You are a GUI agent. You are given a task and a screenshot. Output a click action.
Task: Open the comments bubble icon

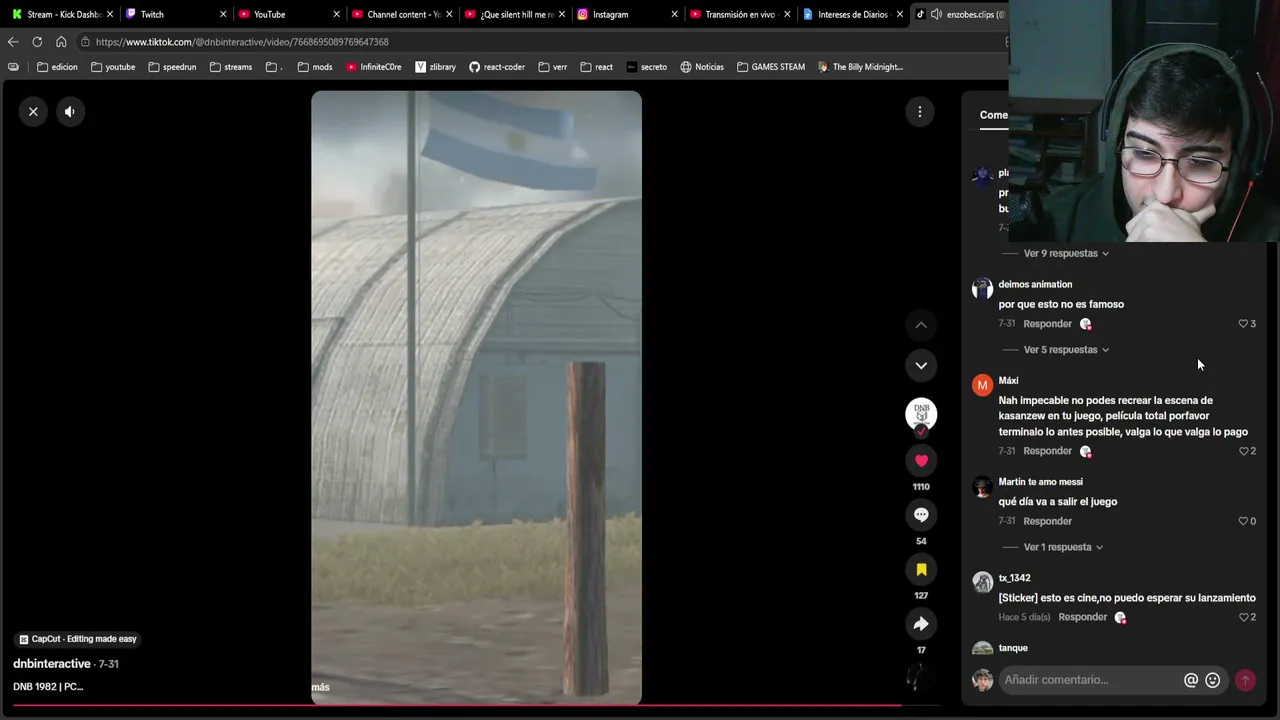pos(921,515)
